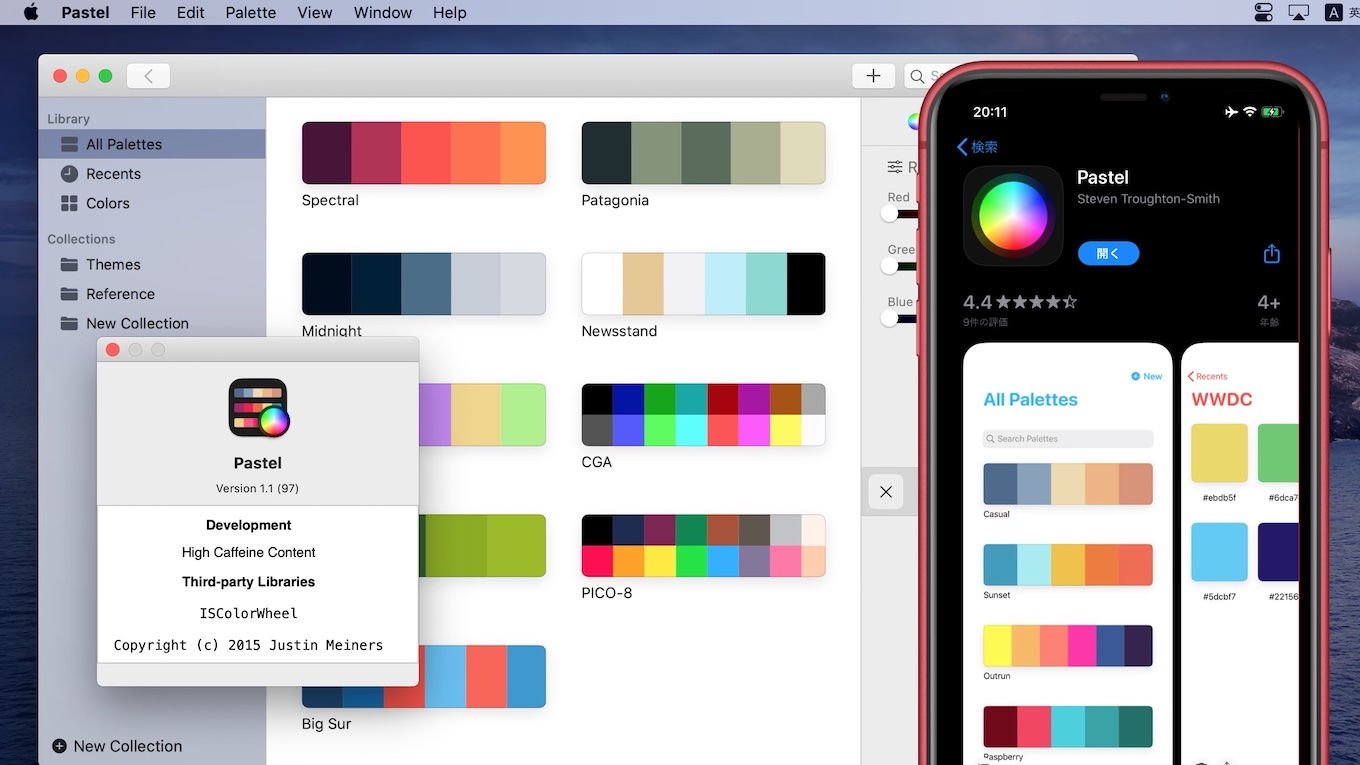Open the Edit menu
The width and height of the screenshot is (1360, 765).
190,12
